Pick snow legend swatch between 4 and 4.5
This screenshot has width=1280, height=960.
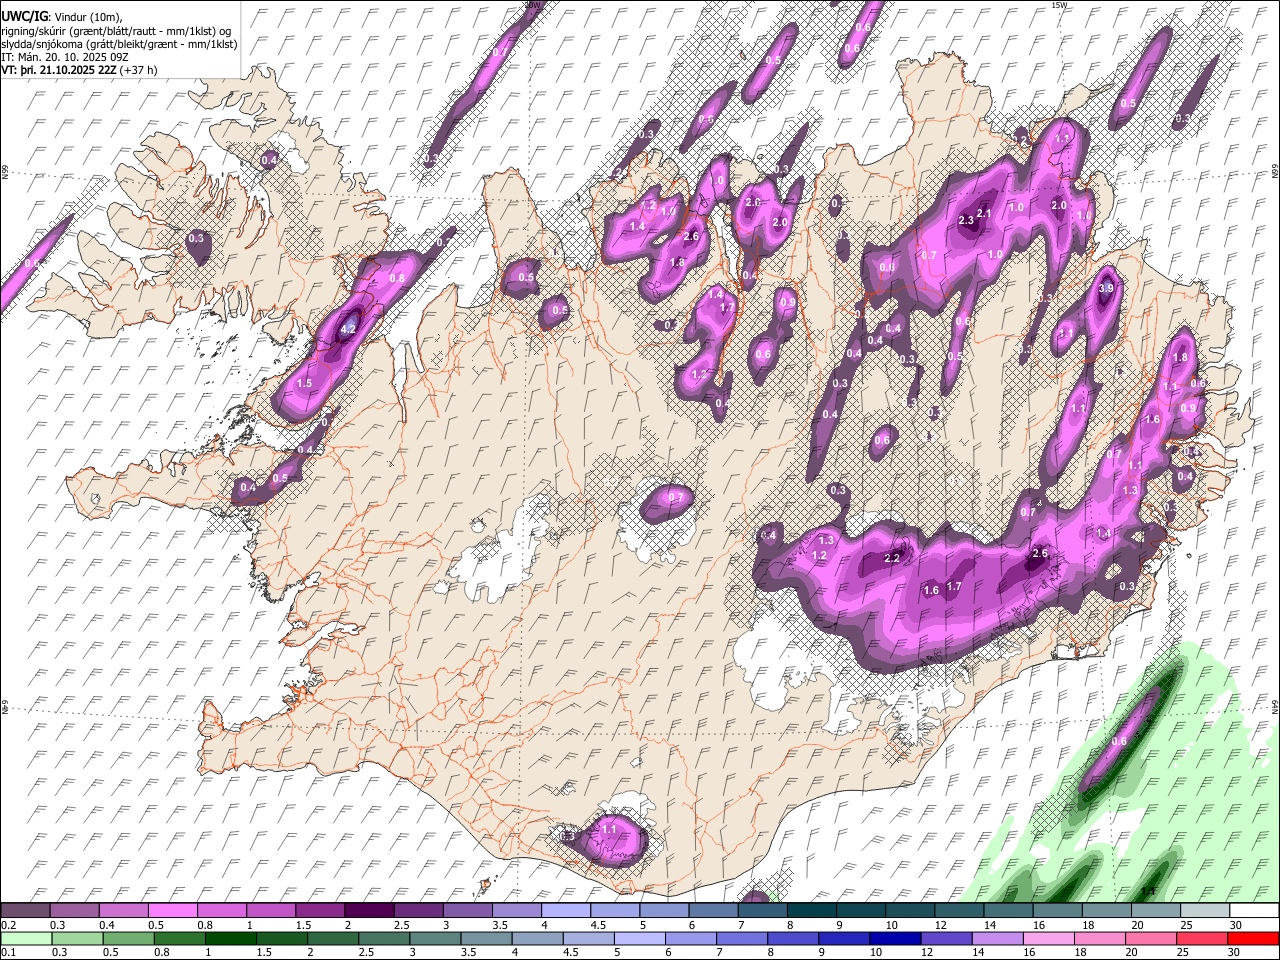click(x=566, y=911)
